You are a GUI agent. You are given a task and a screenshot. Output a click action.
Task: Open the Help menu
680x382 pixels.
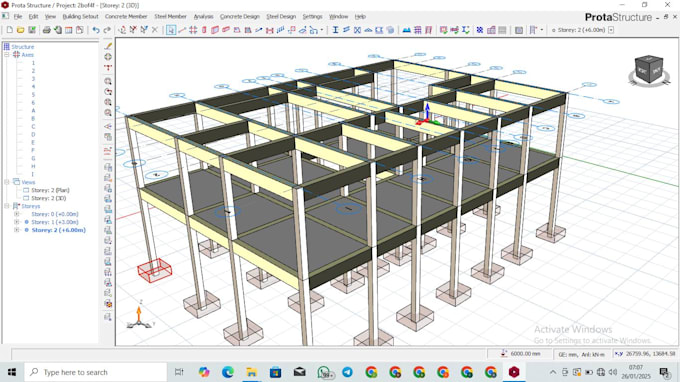(x=360, y=16)
